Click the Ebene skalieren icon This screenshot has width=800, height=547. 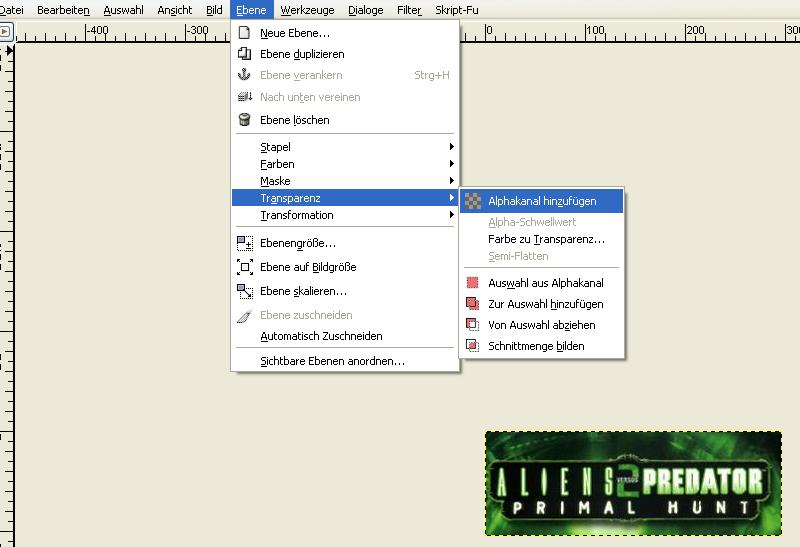coord(244,291)
